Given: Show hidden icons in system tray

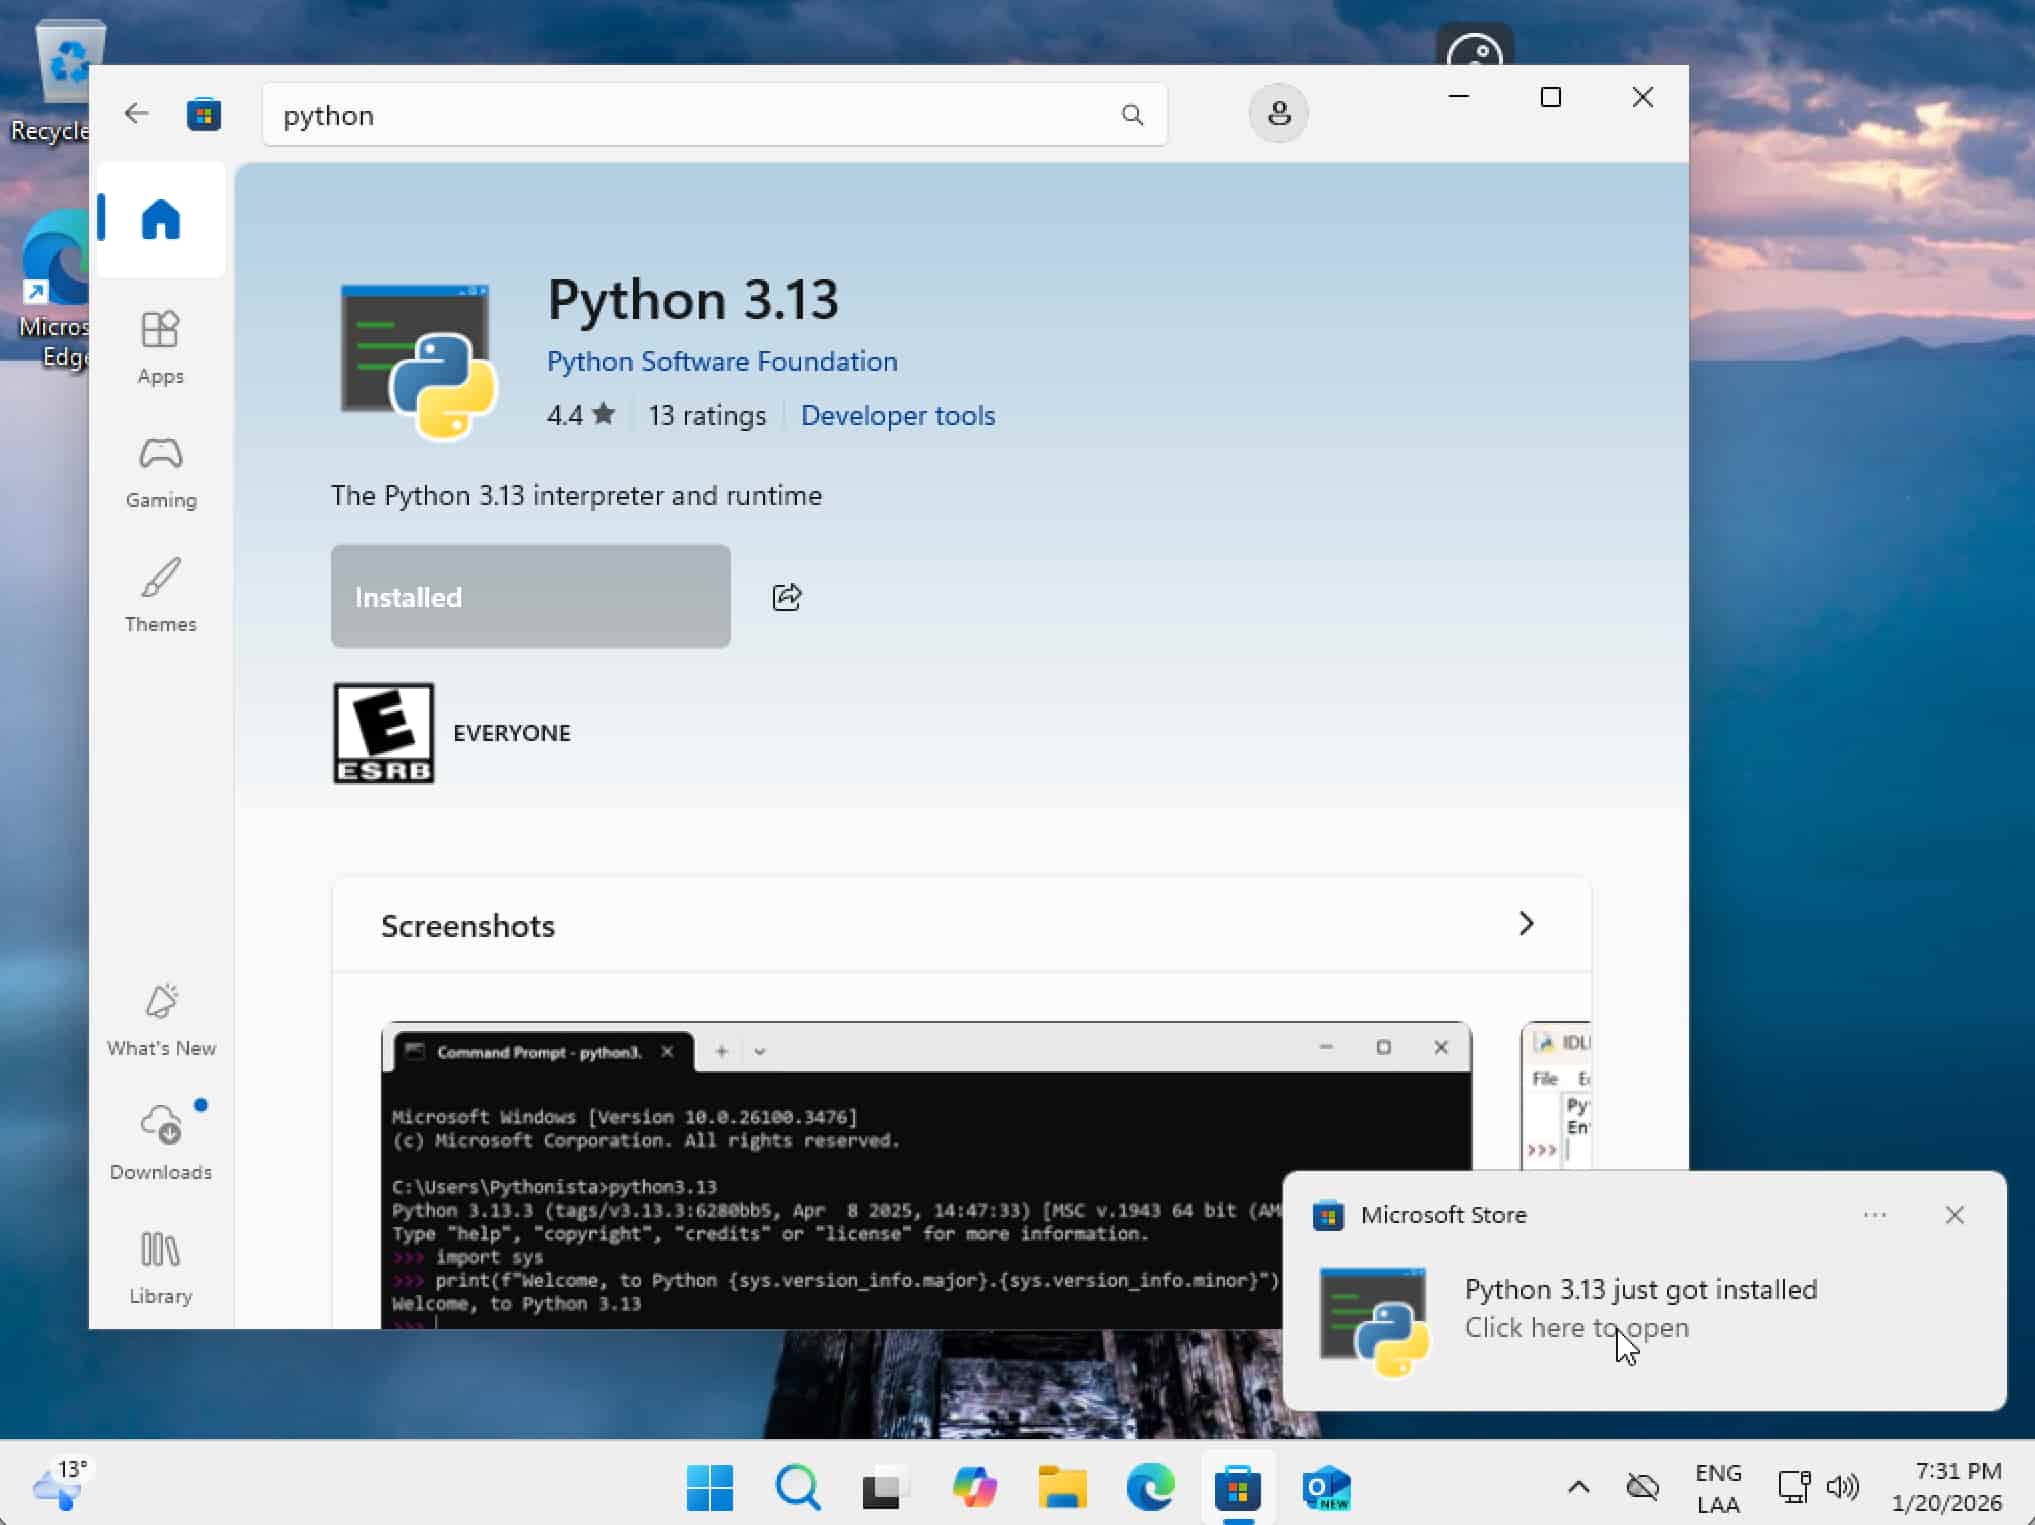Looking at the screenshot, I should pyautogui.click(x=1578, y=1487).
